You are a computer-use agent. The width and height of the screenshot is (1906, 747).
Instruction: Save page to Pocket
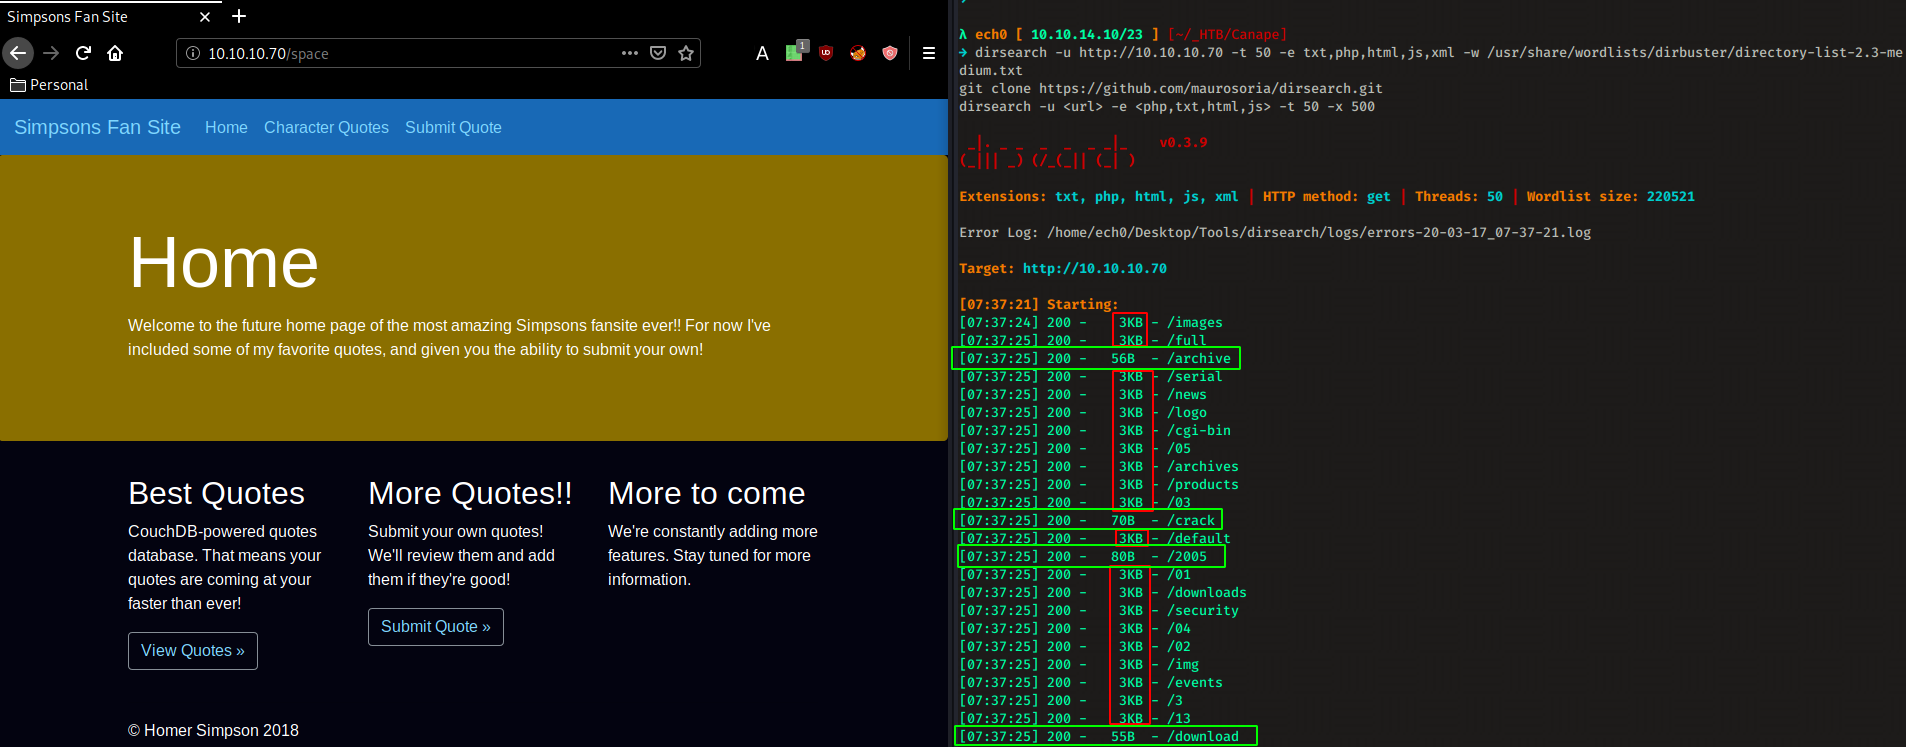click(x=658, y=53)
